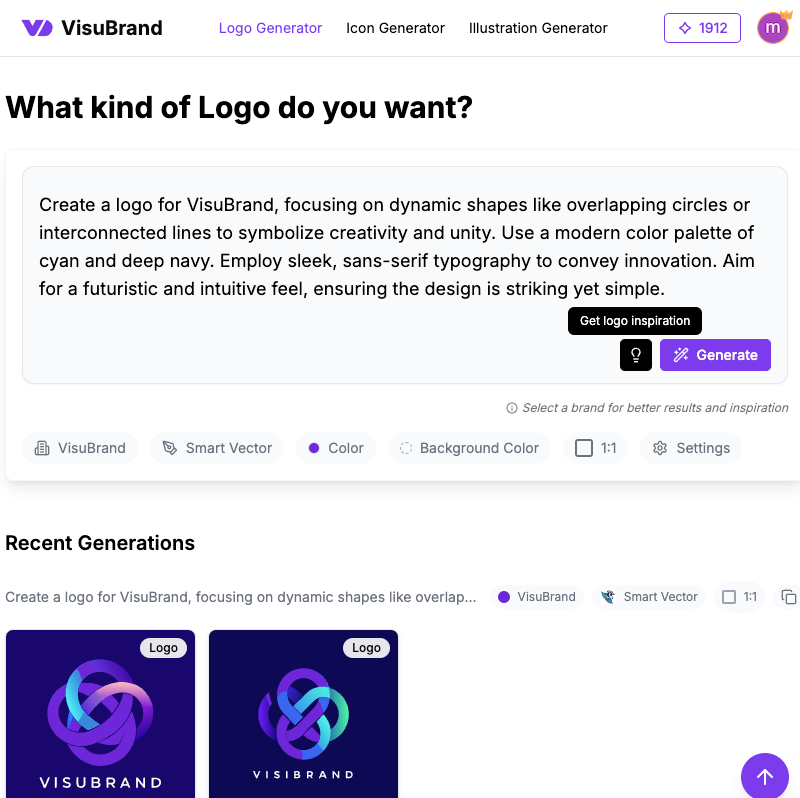
Task: Open Settings gear option
Action: (691, 448)
